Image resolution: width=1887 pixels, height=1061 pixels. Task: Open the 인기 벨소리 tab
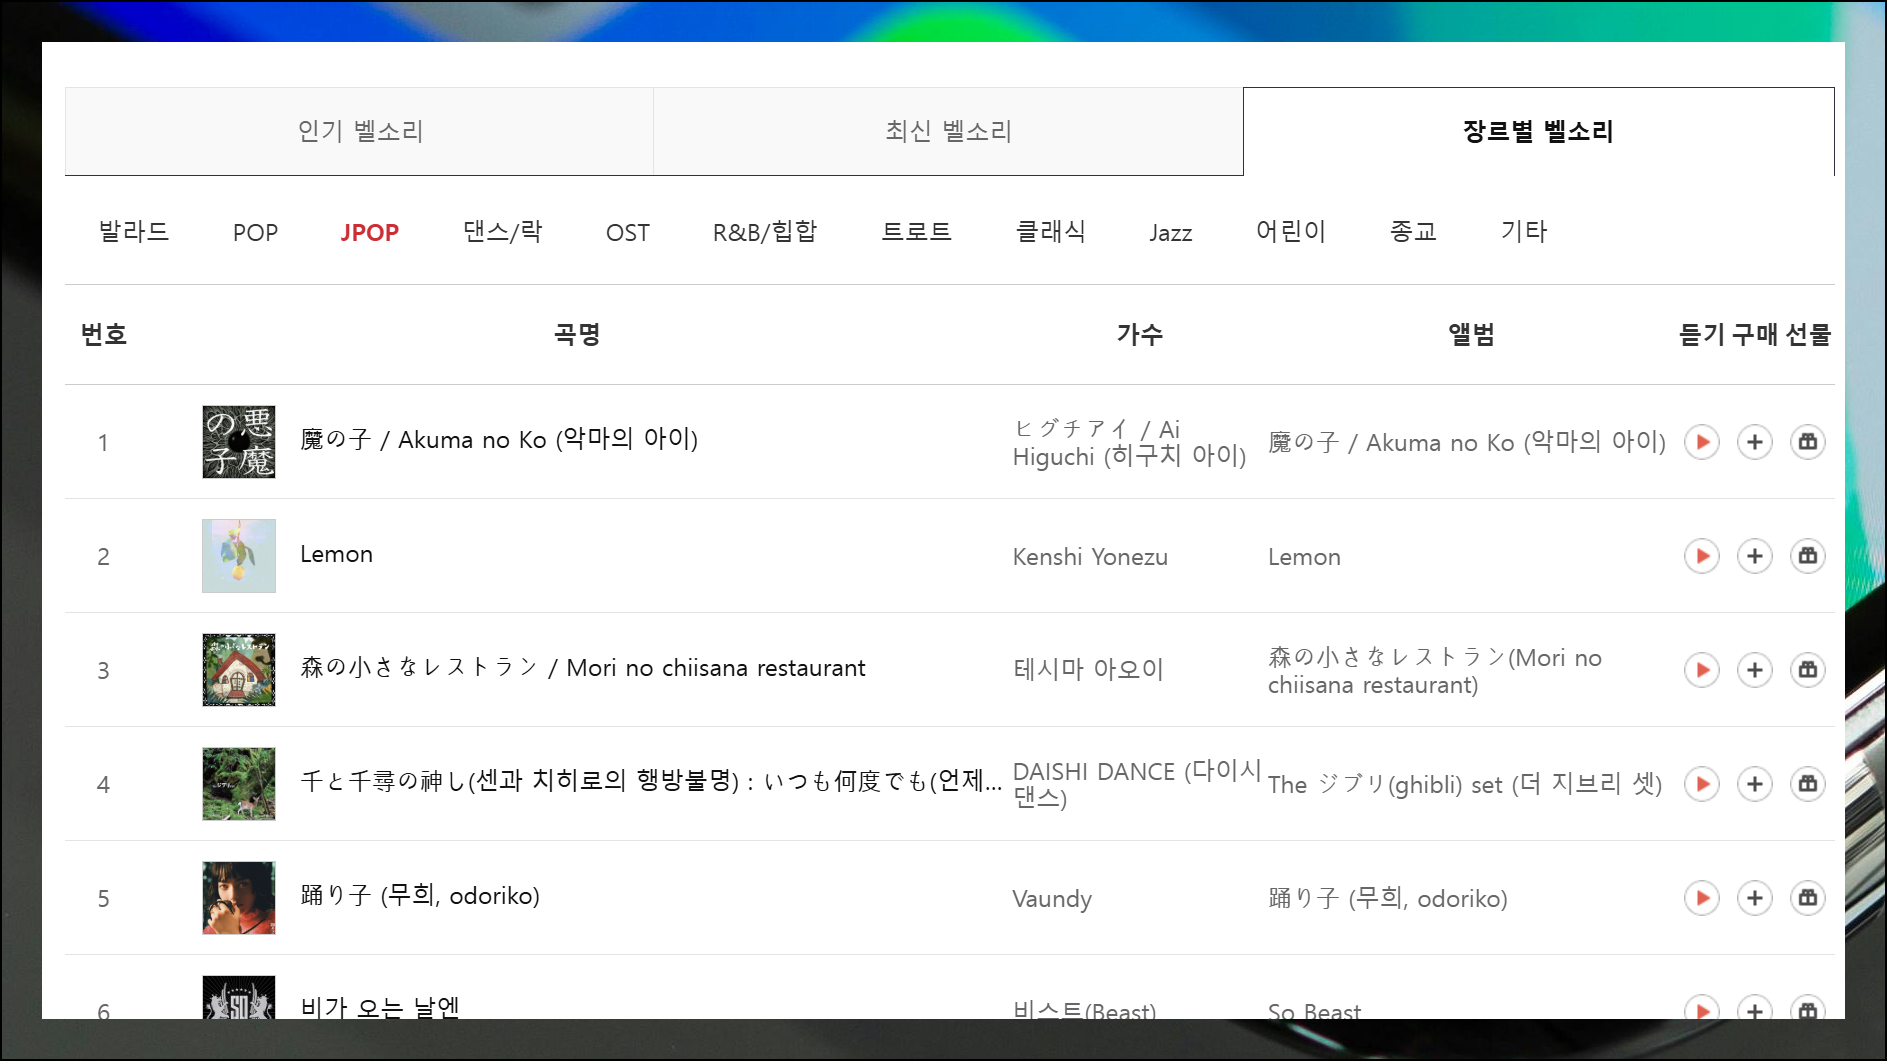359,131
